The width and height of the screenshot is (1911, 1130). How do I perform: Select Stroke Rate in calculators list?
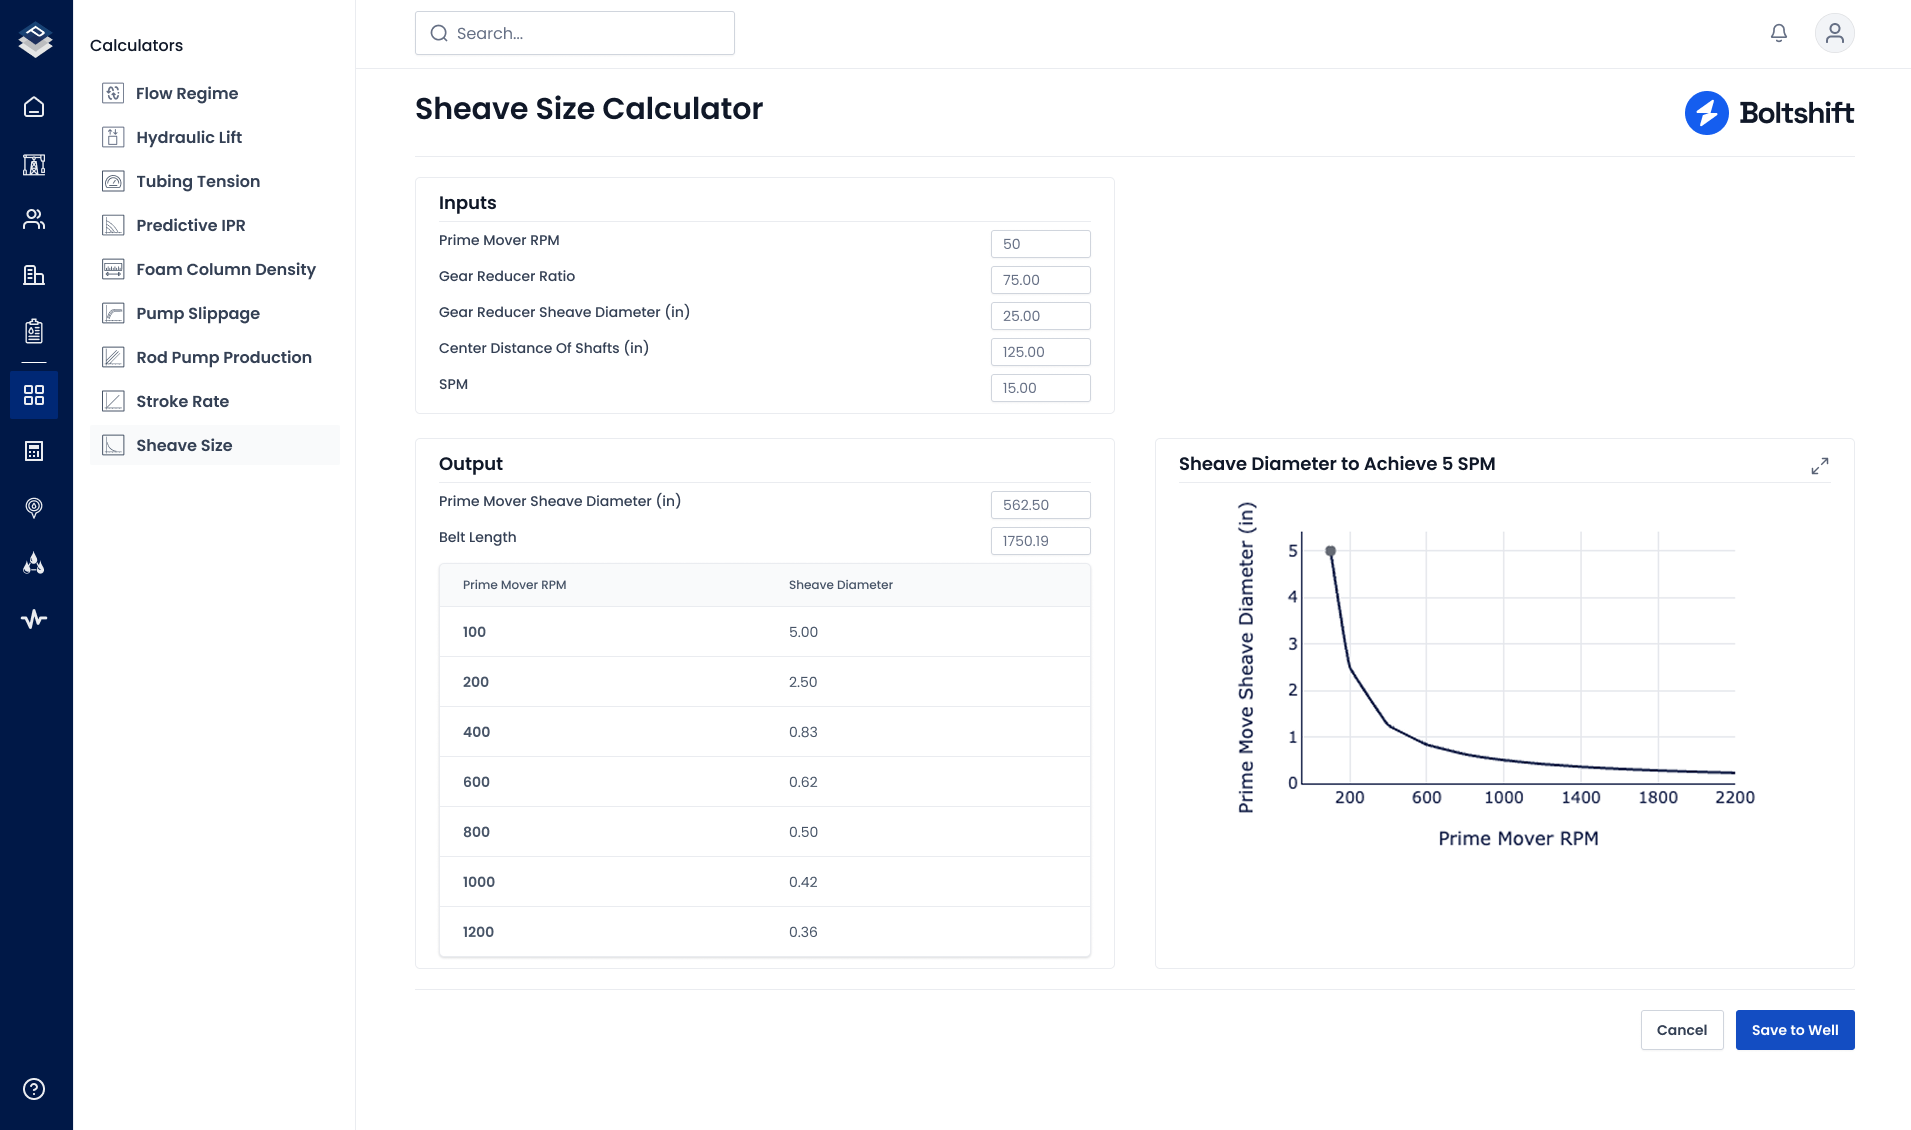pyautogui.click(x=183, y=401)
